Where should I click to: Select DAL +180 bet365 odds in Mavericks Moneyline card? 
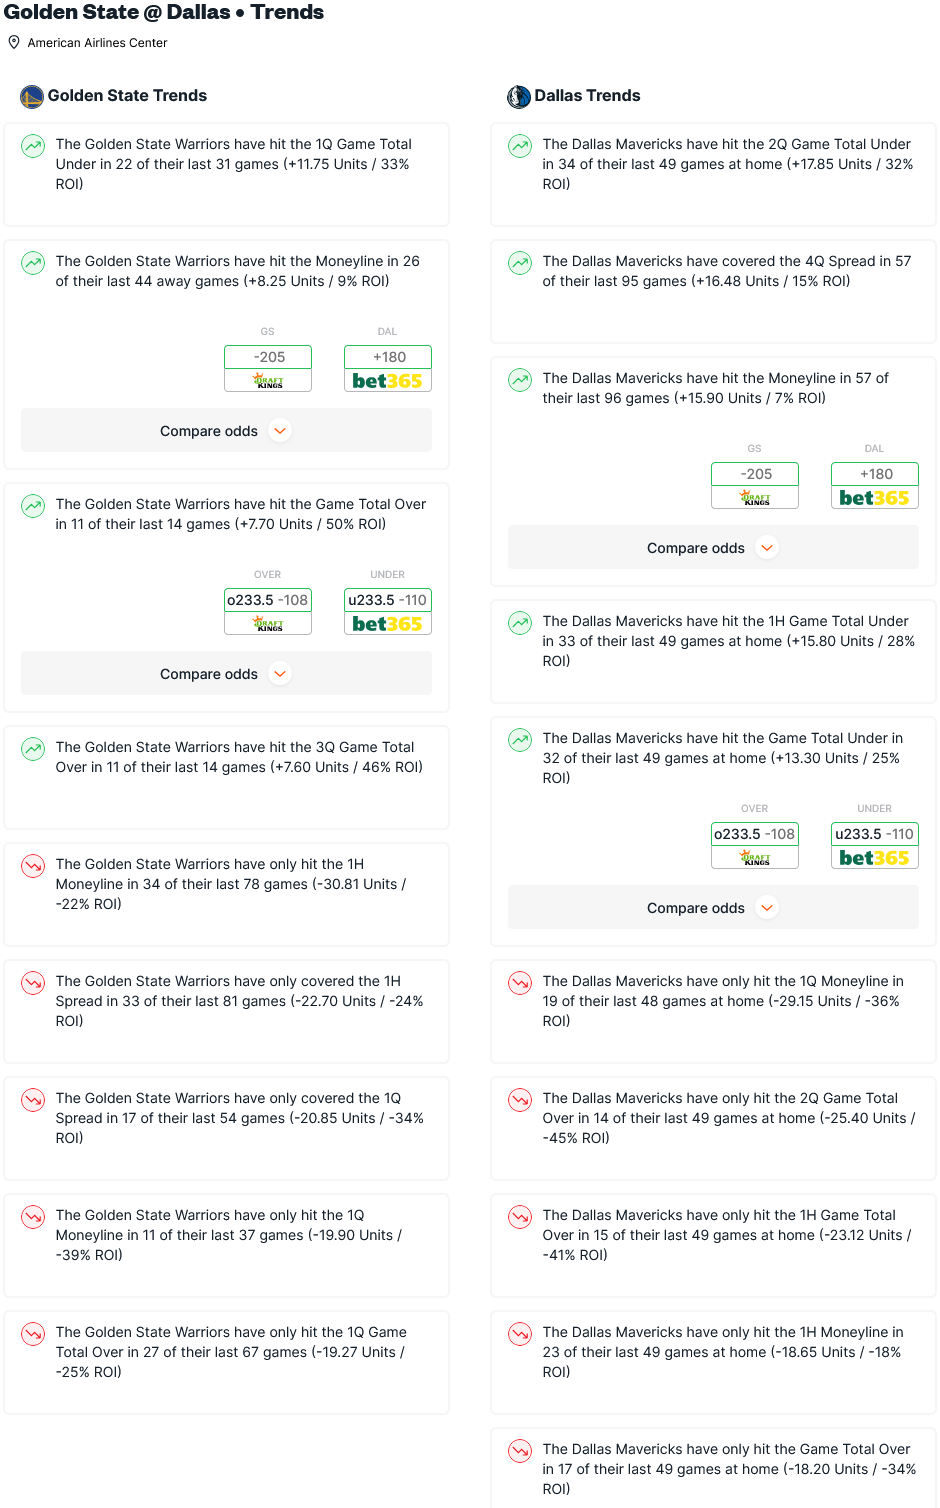click(x=875, y=485)
